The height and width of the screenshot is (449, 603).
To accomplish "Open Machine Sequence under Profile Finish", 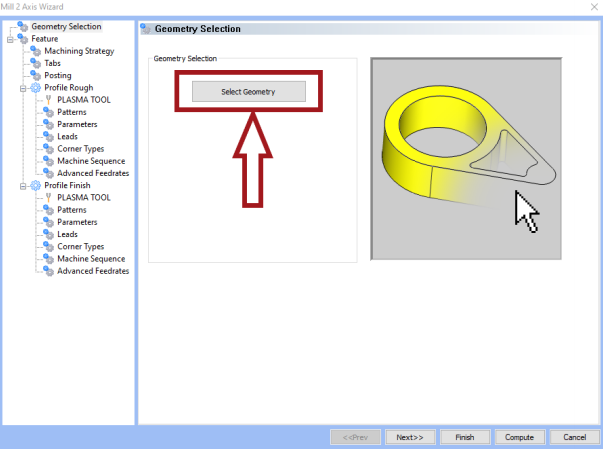I will (x=91, y=259).
